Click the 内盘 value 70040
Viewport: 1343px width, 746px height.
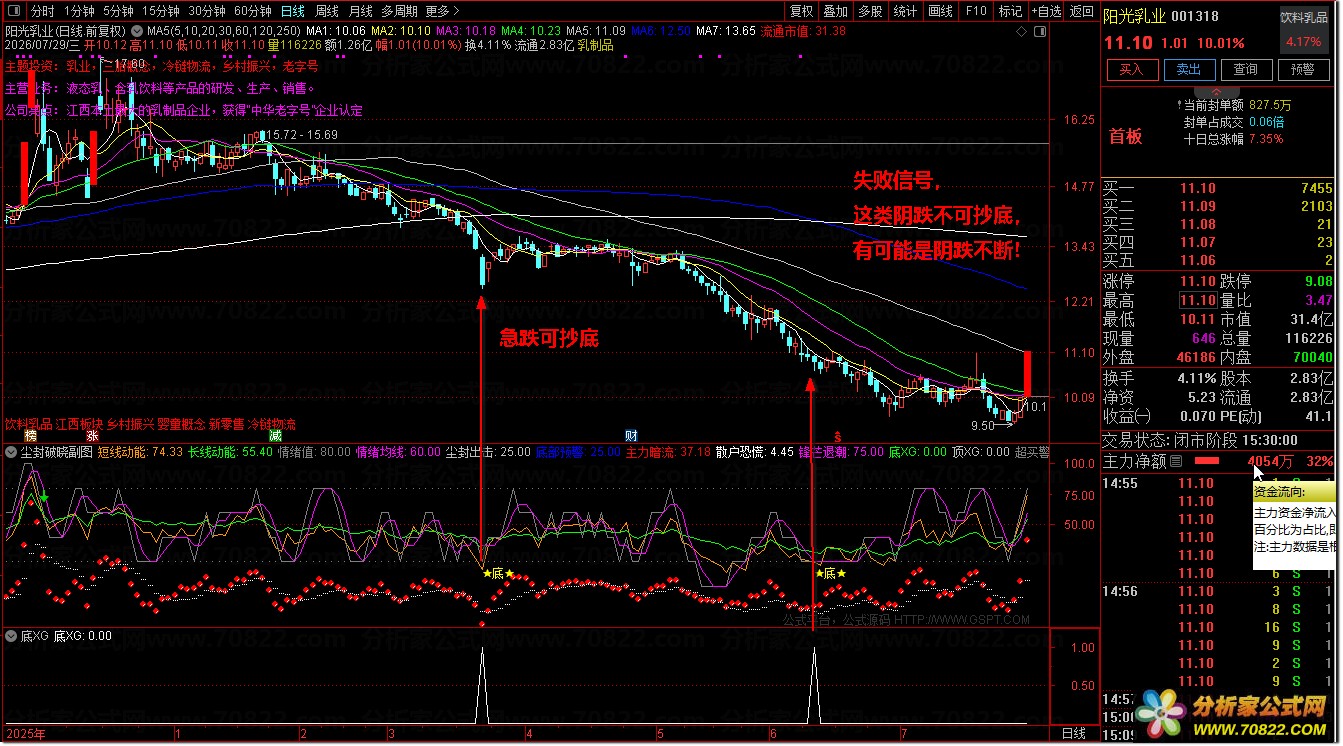pyautogui.click(x=1312, y=357)
